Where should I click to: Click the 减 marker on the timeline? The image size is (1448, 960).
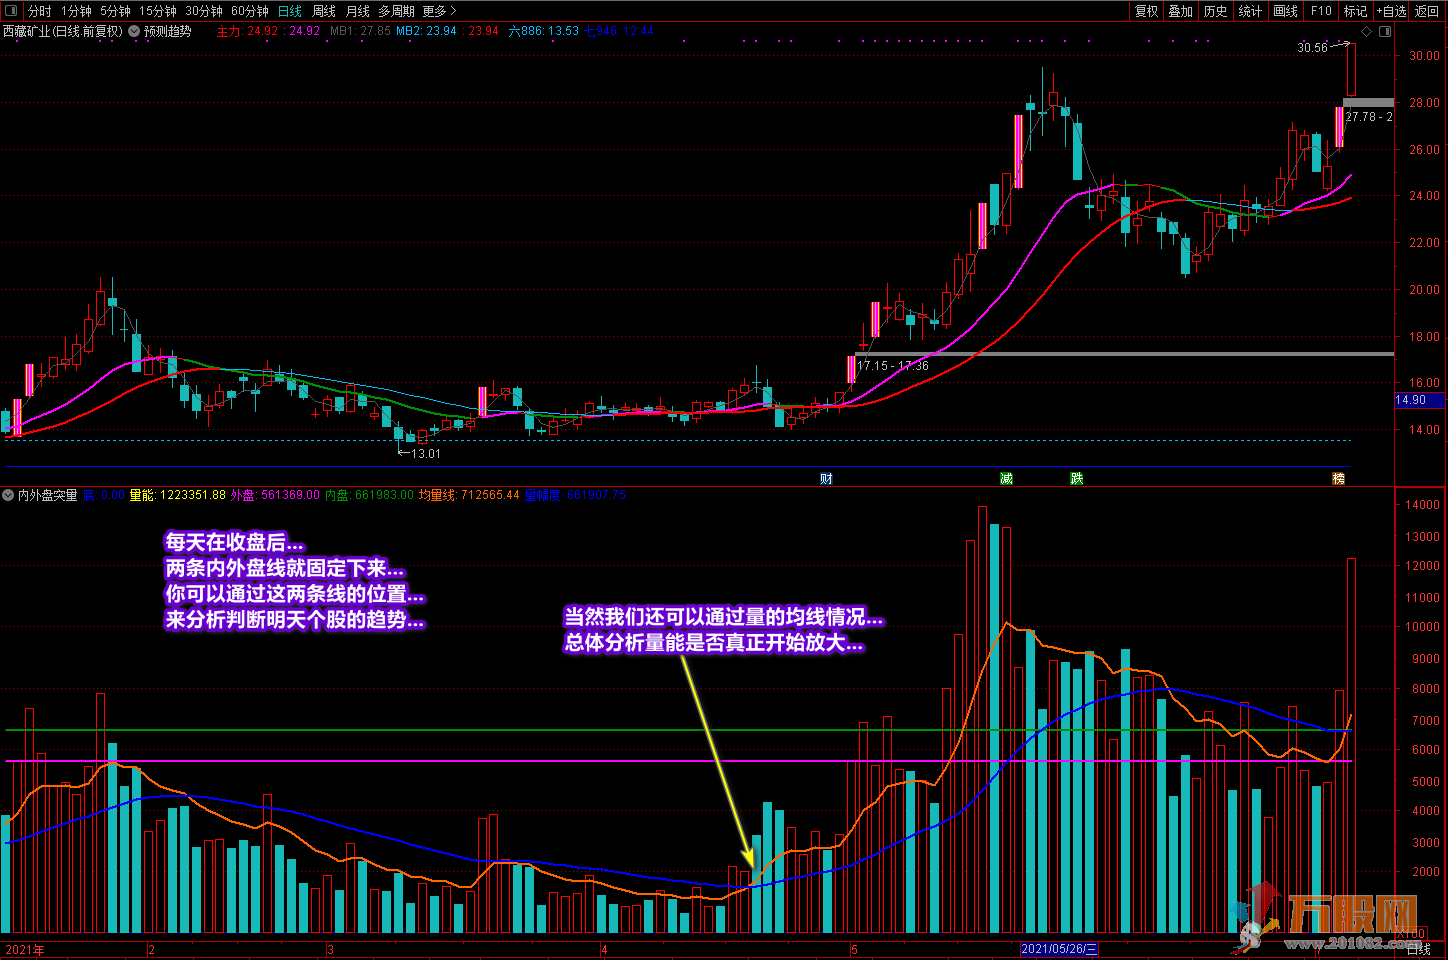1006,478
